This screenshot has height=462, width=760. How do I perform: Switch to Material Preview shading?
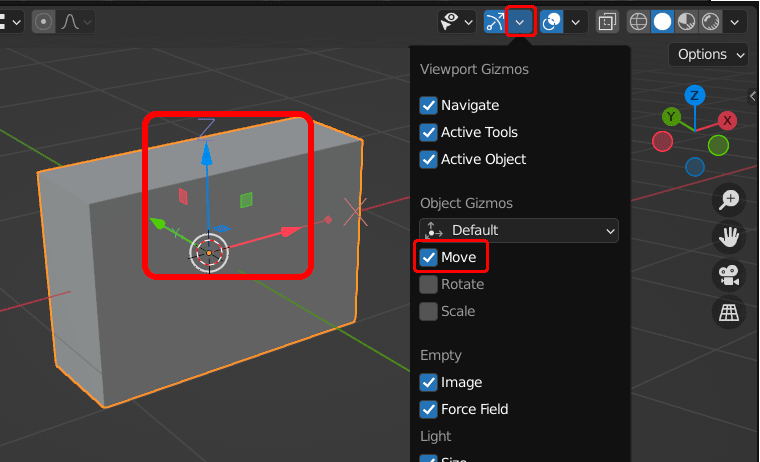coord(688,21)
